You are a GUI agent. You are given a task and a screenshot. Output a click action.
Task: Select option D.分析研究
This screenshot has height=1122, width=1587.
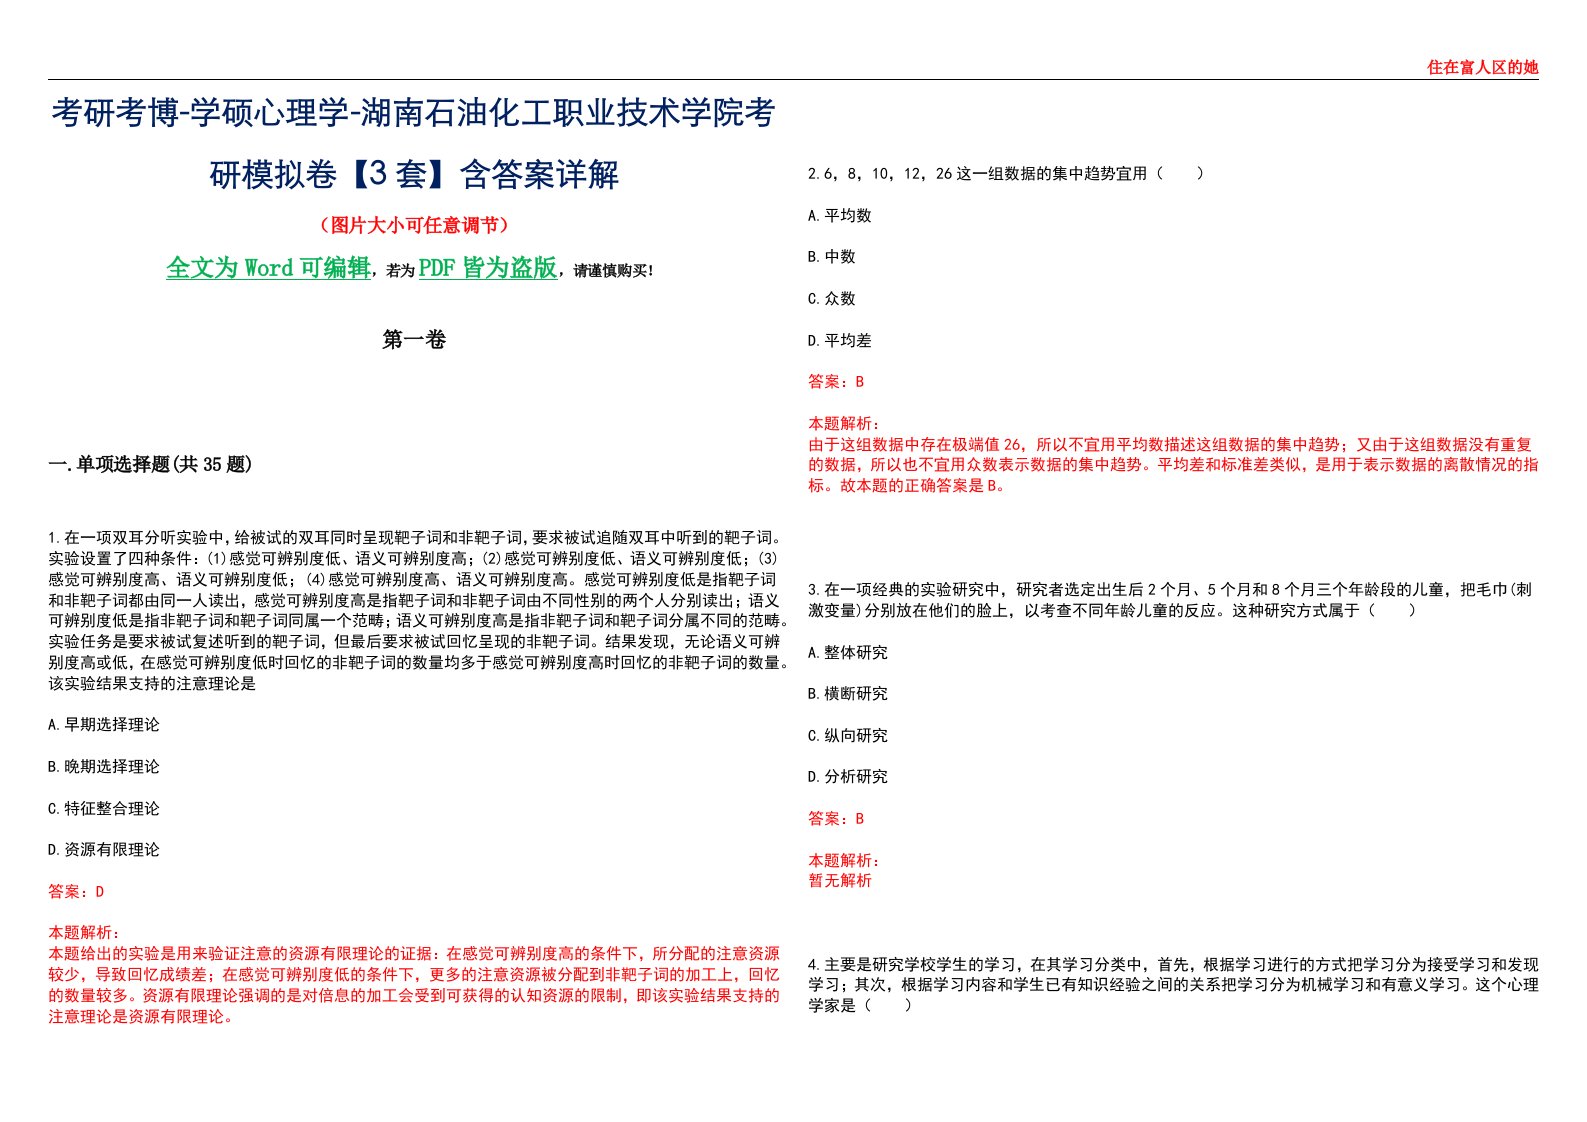click(848, 777)
